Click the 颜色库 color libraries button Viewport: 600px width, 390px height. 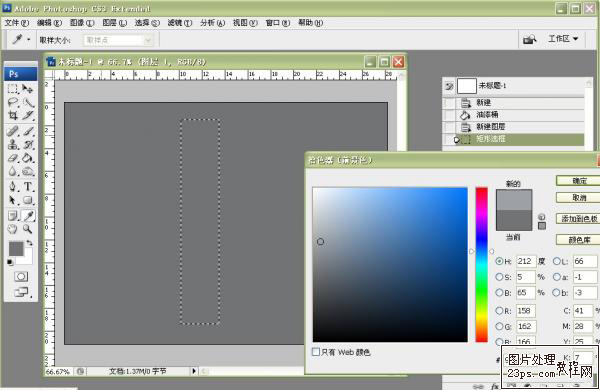pos(578,240)
